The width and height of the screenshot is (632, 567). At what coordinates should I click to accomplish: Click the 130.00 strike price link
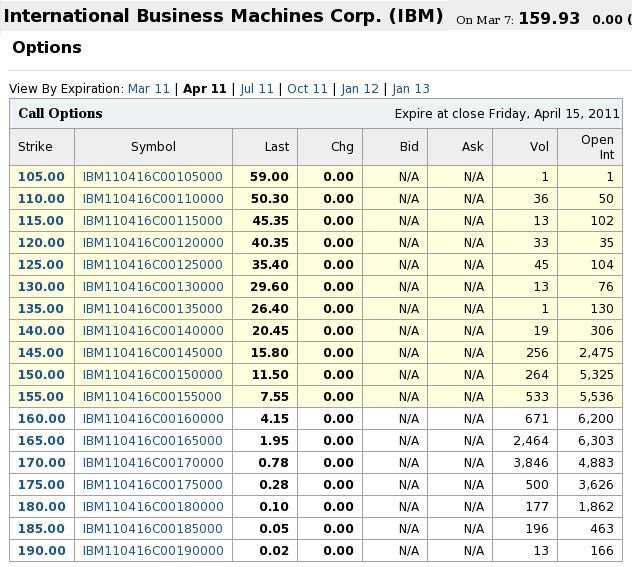[x=41, y=287]
